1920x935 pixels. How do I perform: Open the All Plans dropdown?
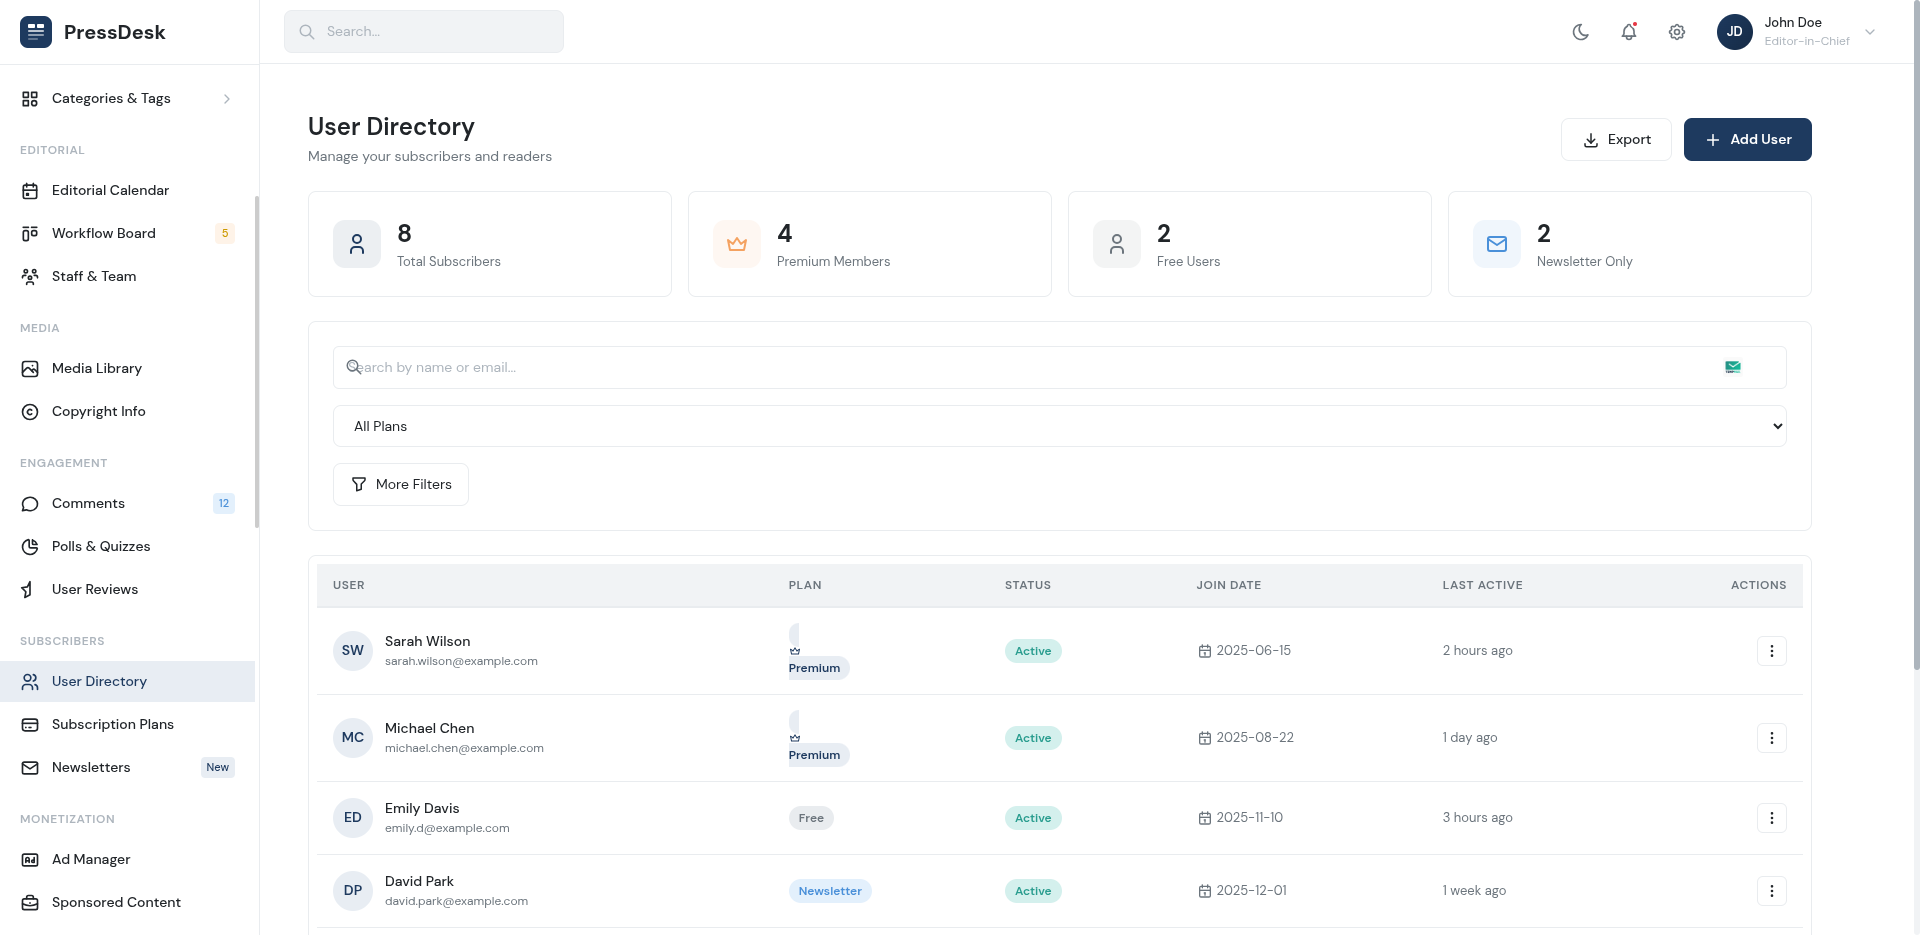coord(1060,426)
